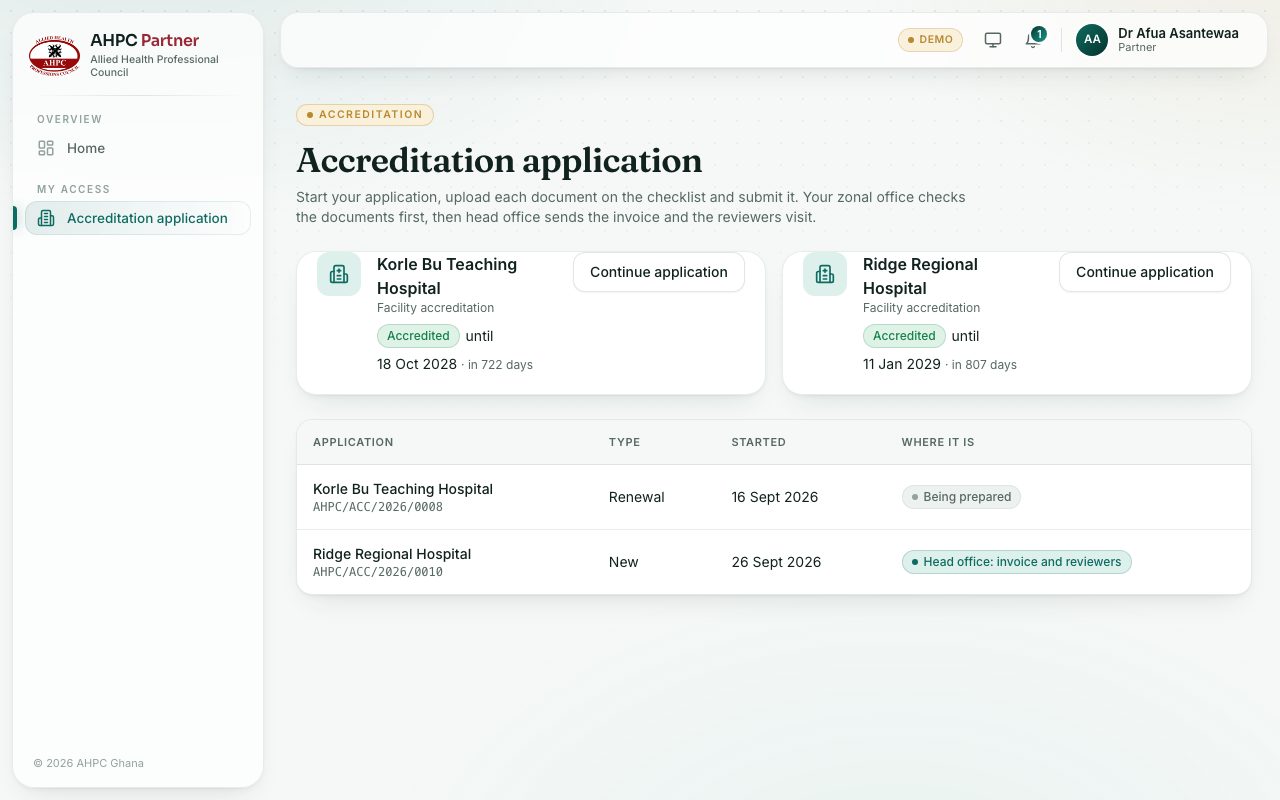Click the Accreditation application building icon in sidebar

pyautogui.click(x=46, y=218)
